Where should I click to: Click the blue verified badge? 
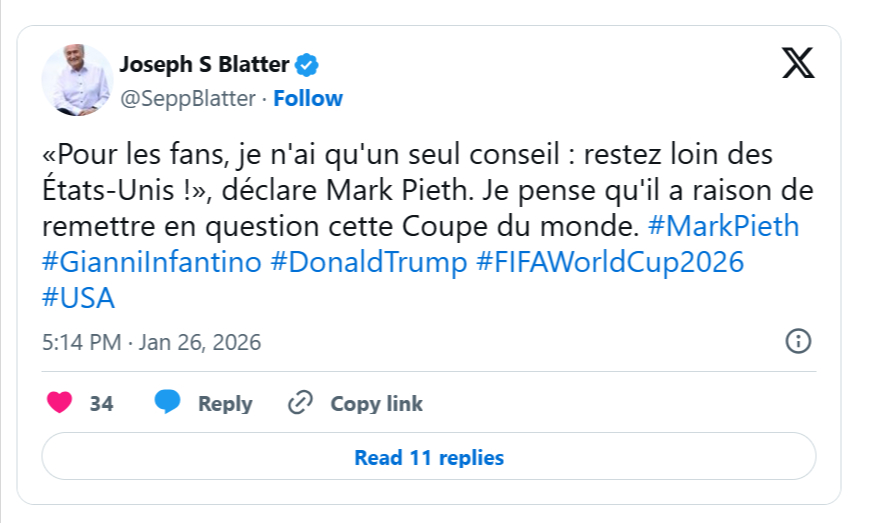307,66
